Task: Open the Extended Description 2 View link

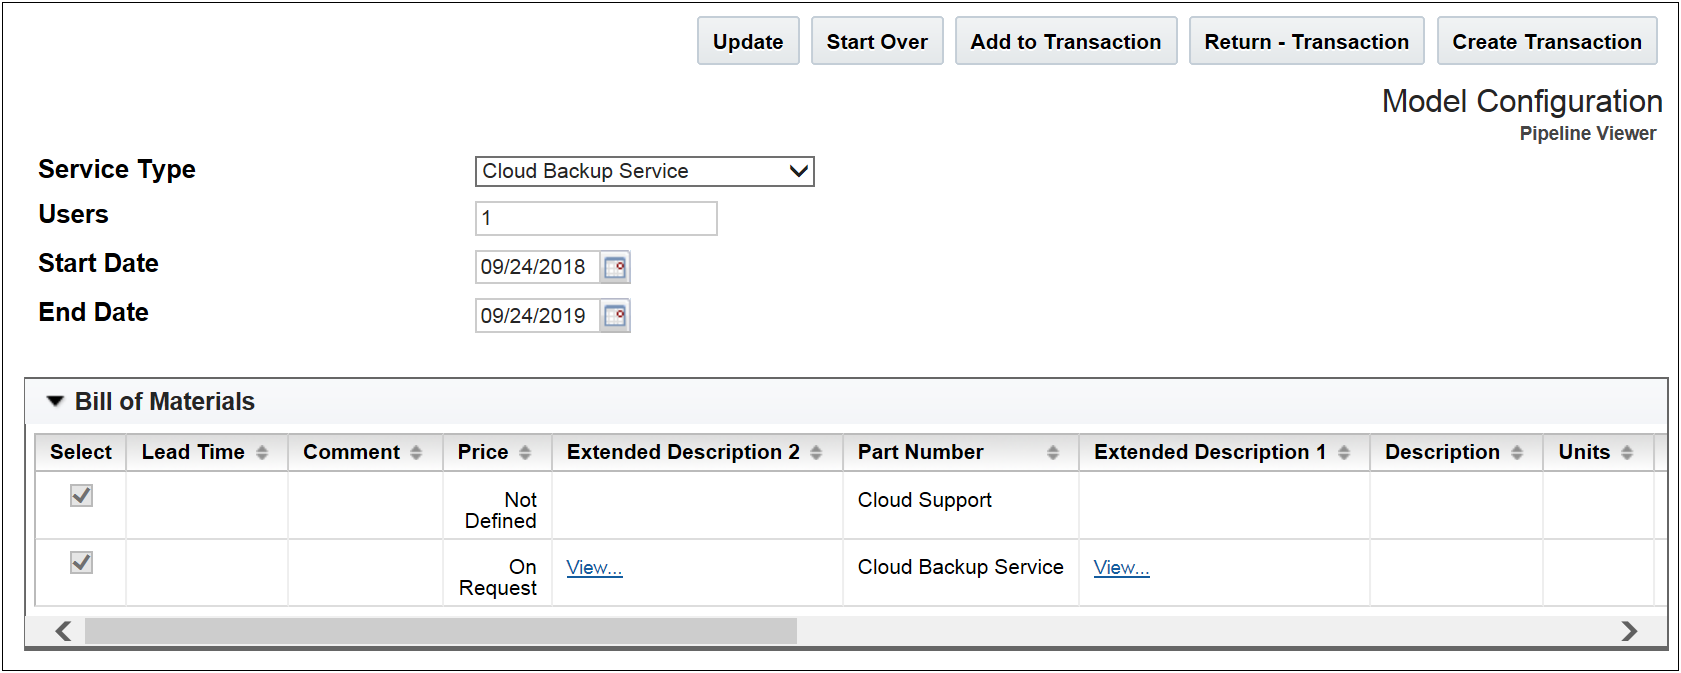Action: coord(594,568)
